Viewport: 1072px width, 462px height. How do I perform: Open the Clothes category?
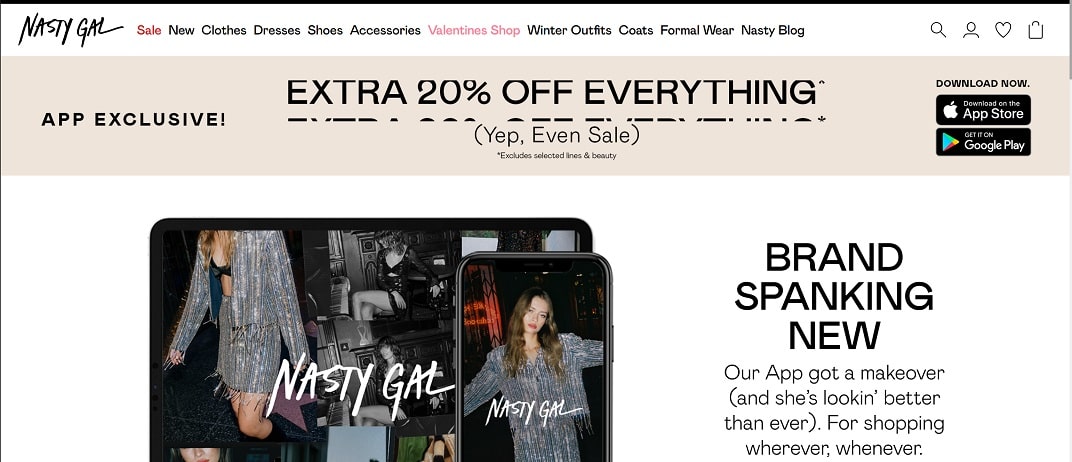click(224, 30)
